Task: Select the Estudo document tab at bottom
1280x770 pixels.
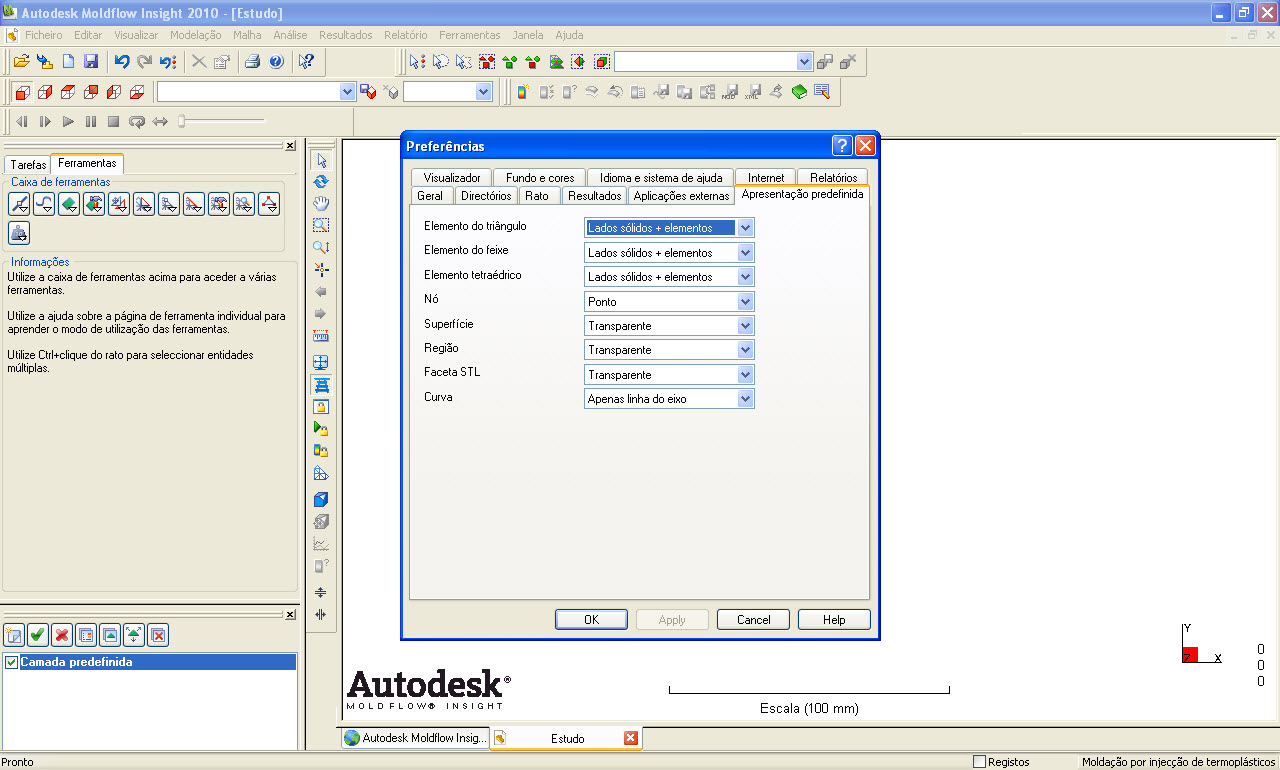Action: coord(567,739)
